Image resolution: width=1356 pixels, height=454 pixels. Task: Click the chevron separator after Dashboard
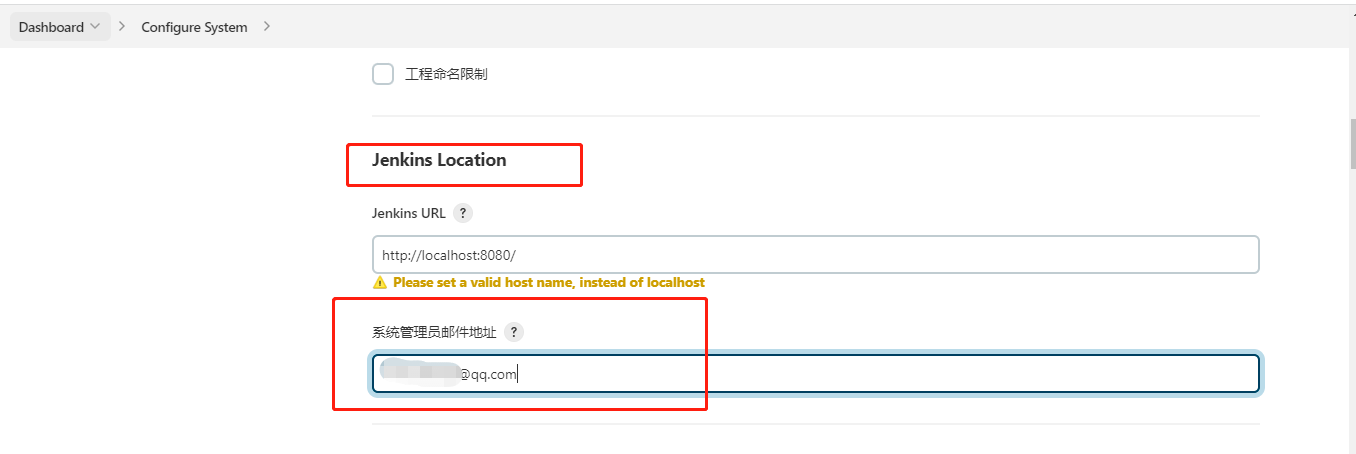(122, 27)
